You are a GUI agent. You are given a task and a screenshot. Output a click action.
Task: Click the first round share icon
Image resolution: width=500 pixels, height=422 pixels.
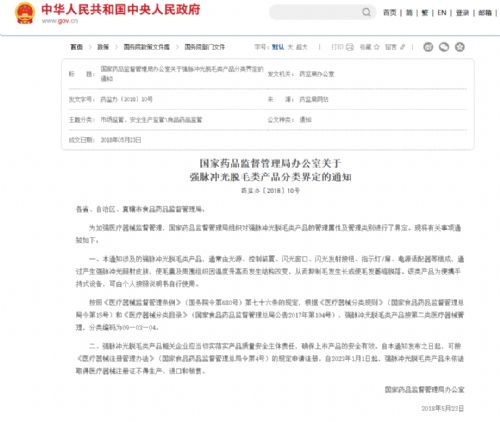[428, 47]
